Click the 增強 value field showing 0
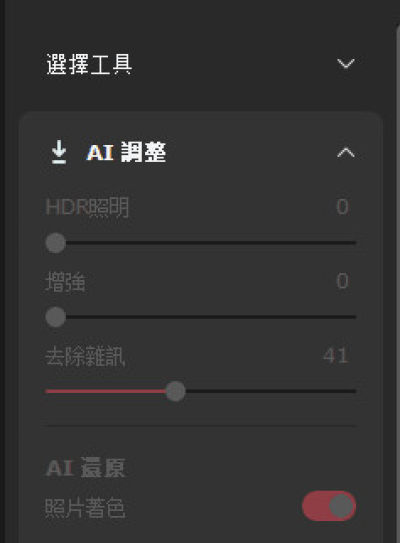The width and height of the screenshot is (400, 543). point(343,281)
